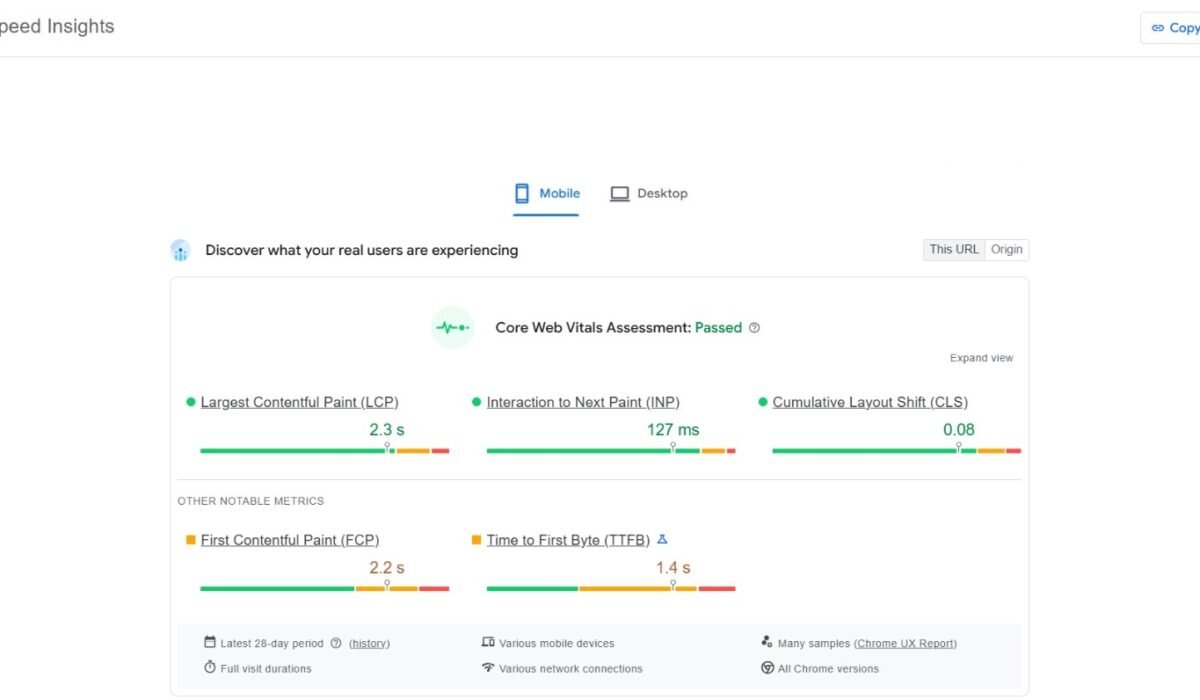Click the mobile phone icon

coord(522,193)
